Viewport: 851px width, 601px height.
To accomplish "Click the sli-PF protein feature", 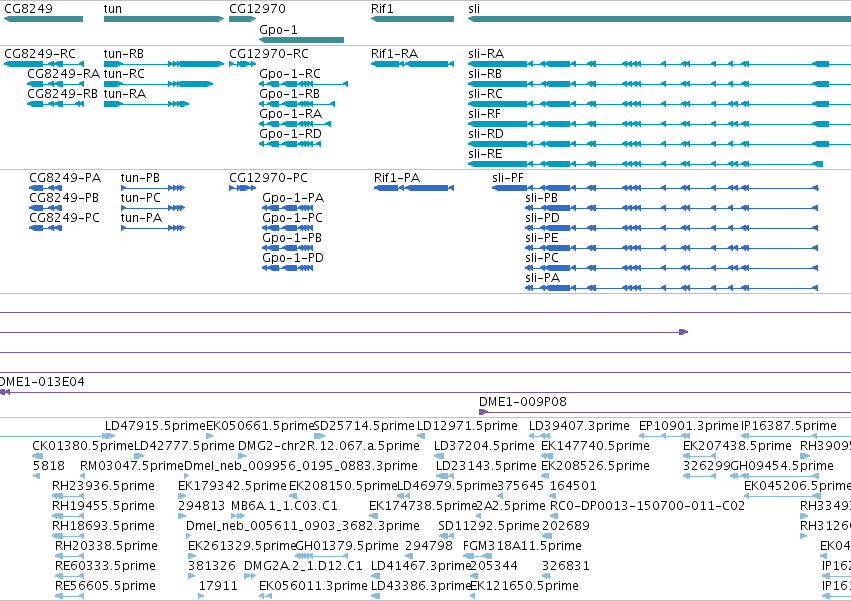I will [655, 188].
